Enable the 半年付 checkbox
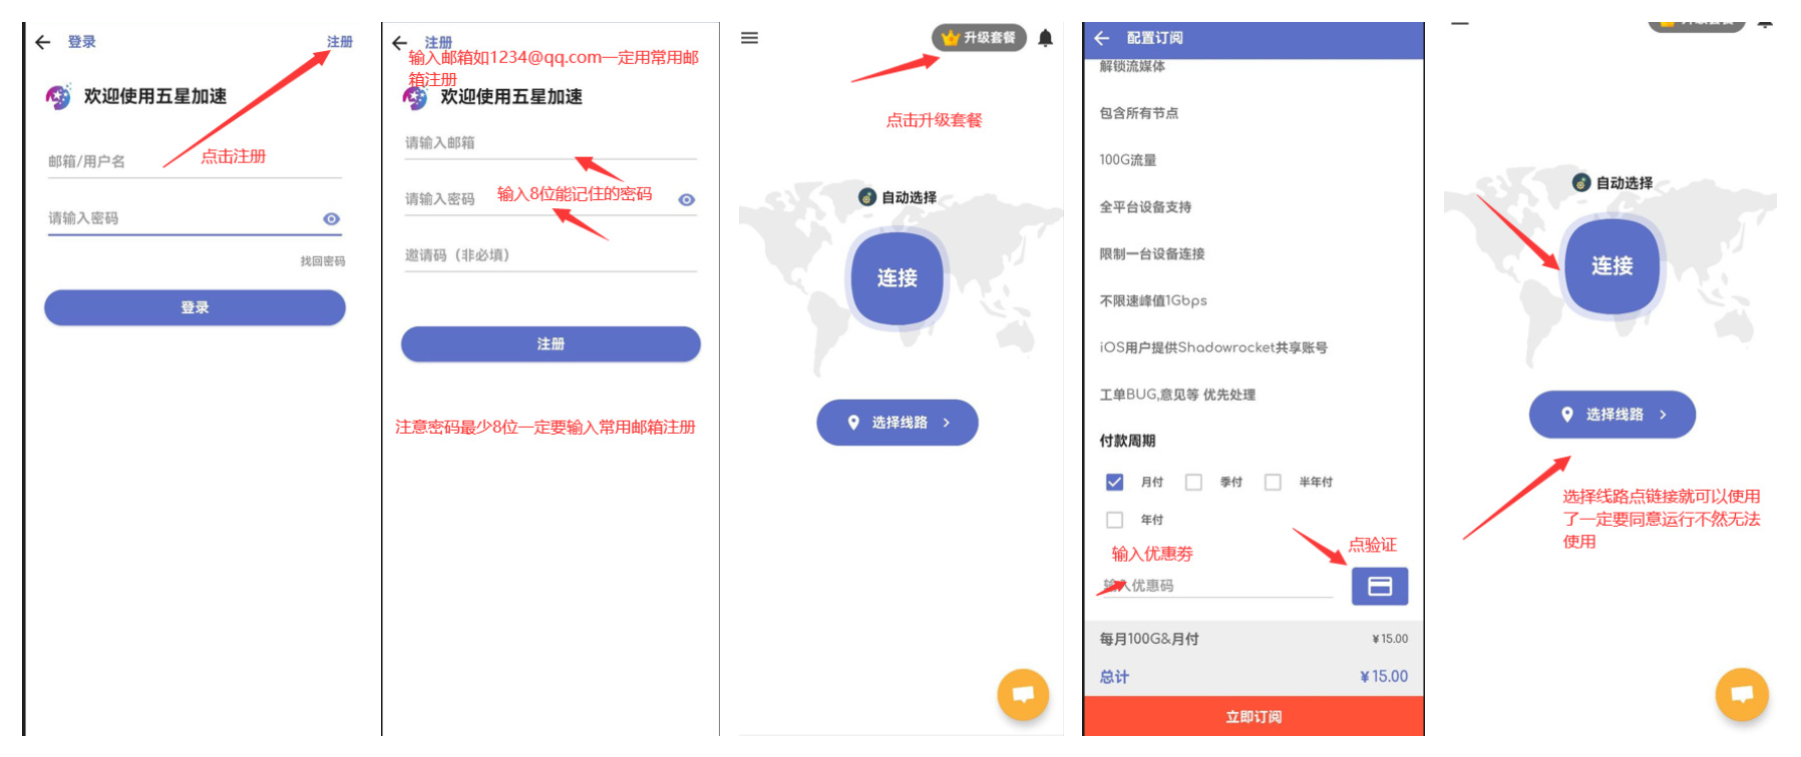1801x757 pixels. click(1272, 482)
